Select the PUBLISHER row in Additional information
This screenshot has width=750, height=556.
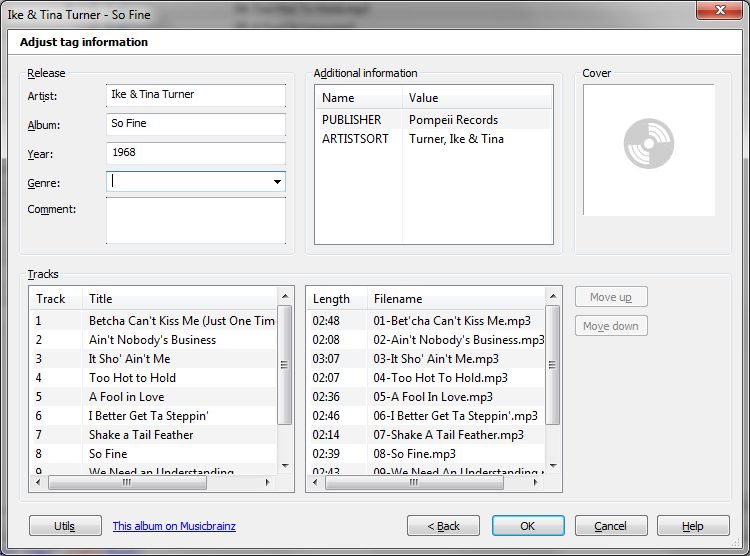(x=433, y=120)
